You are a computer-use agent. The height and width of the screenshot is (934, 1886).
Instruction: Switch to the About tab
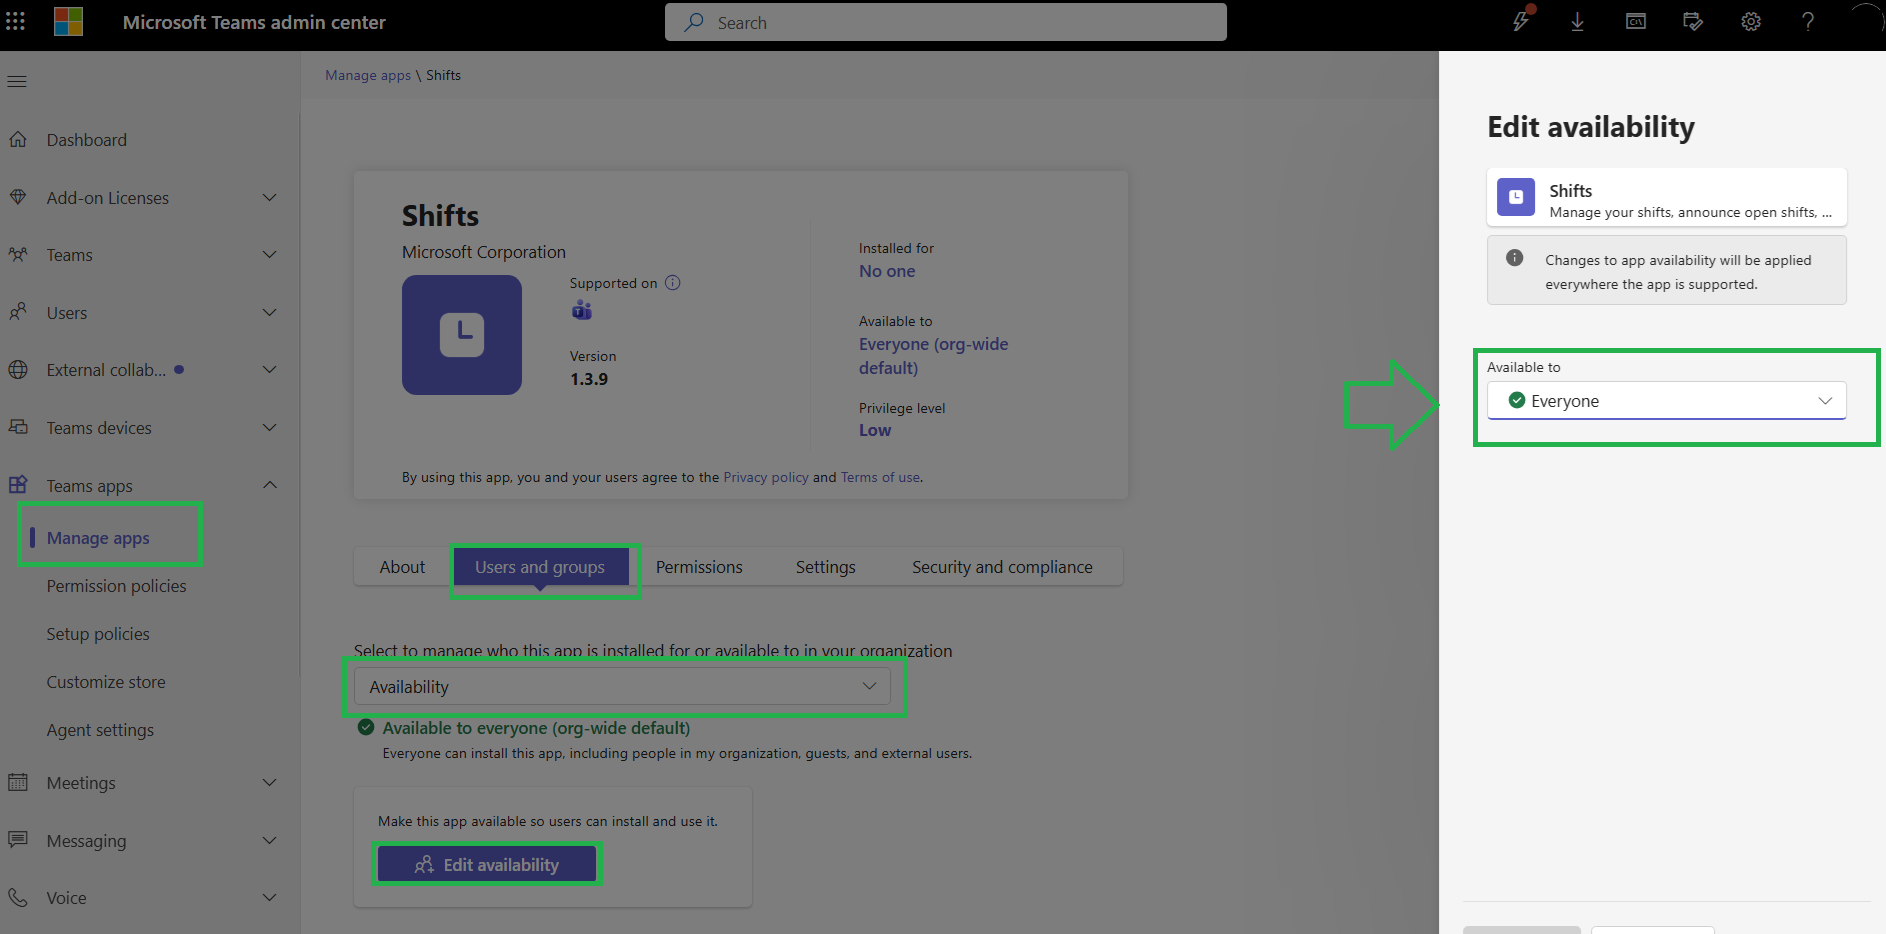pyautogui.click(x=402, y=567)
